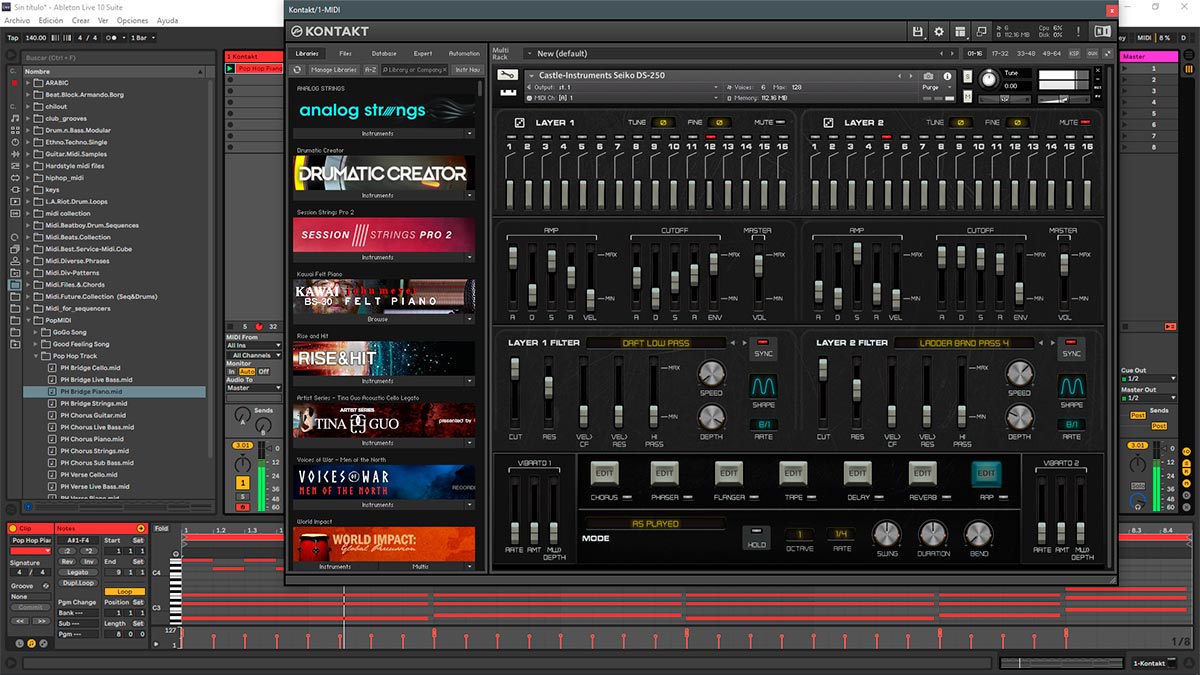1200x675 pixels.
Task: Click the Kontakt save disk icon
Action: pyautogui.click(x=918, y=31)
